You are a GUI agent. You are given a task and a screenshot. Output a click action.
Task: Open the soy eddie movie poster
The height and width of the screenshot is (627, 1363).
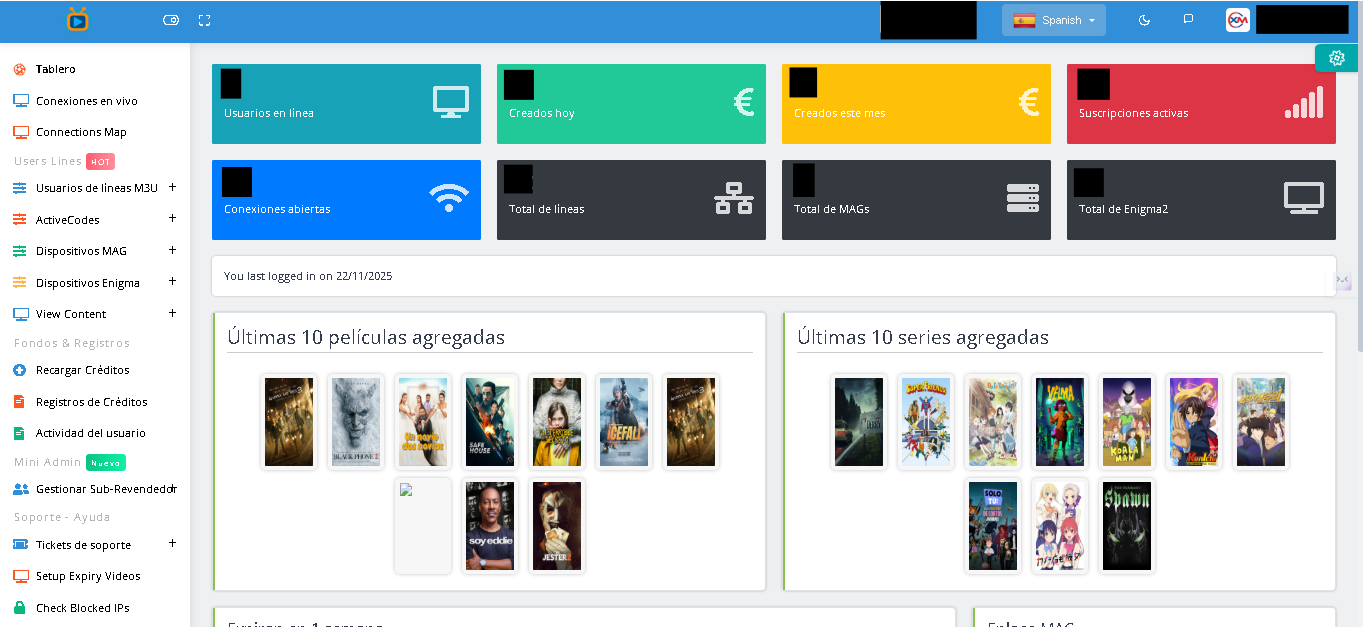point(490,526)
